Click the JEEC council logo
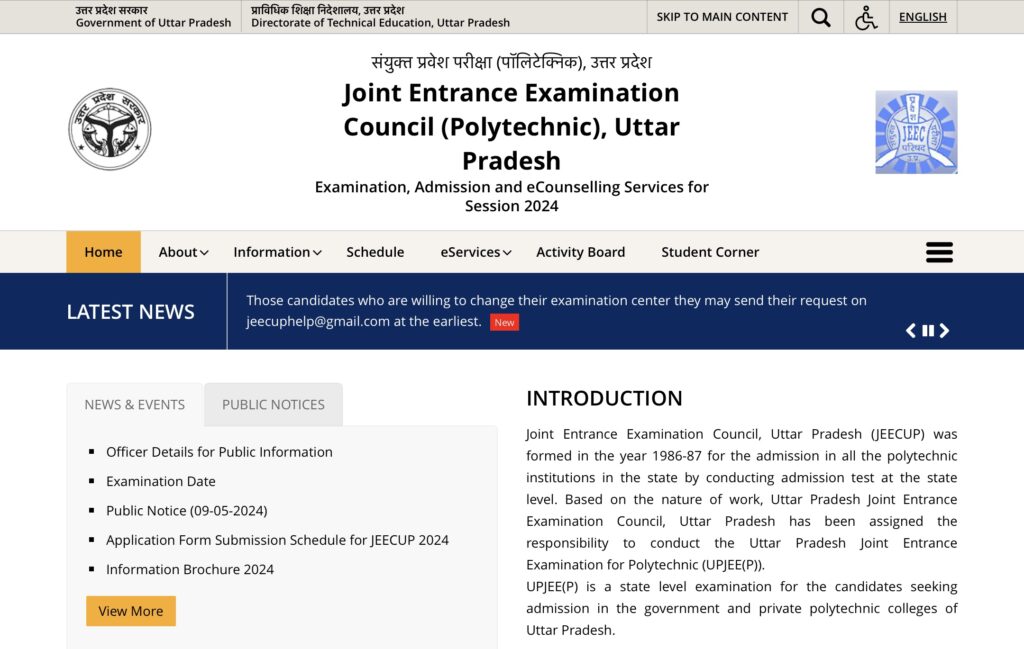This screenshot has height=649, width=1024. [916, 132]
